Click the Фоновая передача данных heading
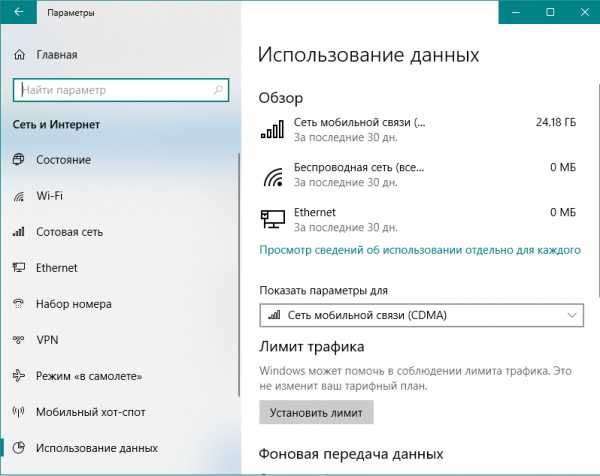600x476 pixels. point(351,454)
